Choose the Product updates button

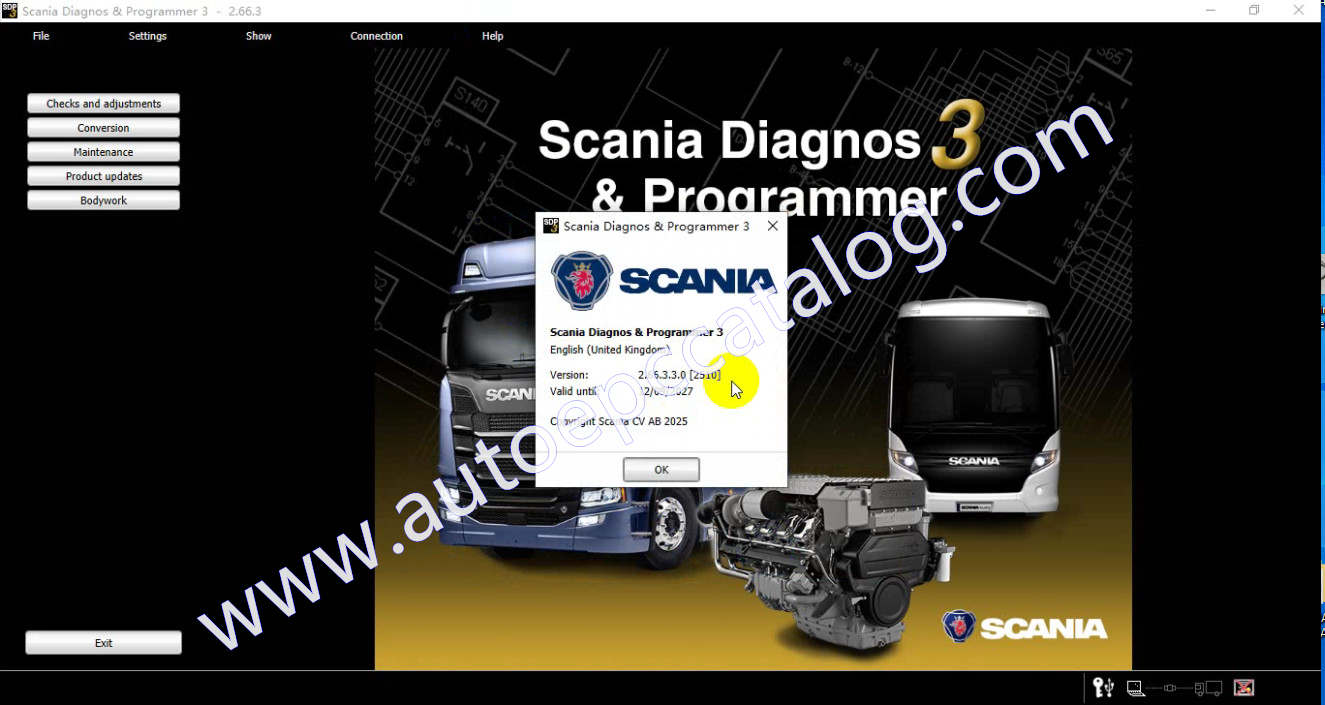click(x=104, y=176)
